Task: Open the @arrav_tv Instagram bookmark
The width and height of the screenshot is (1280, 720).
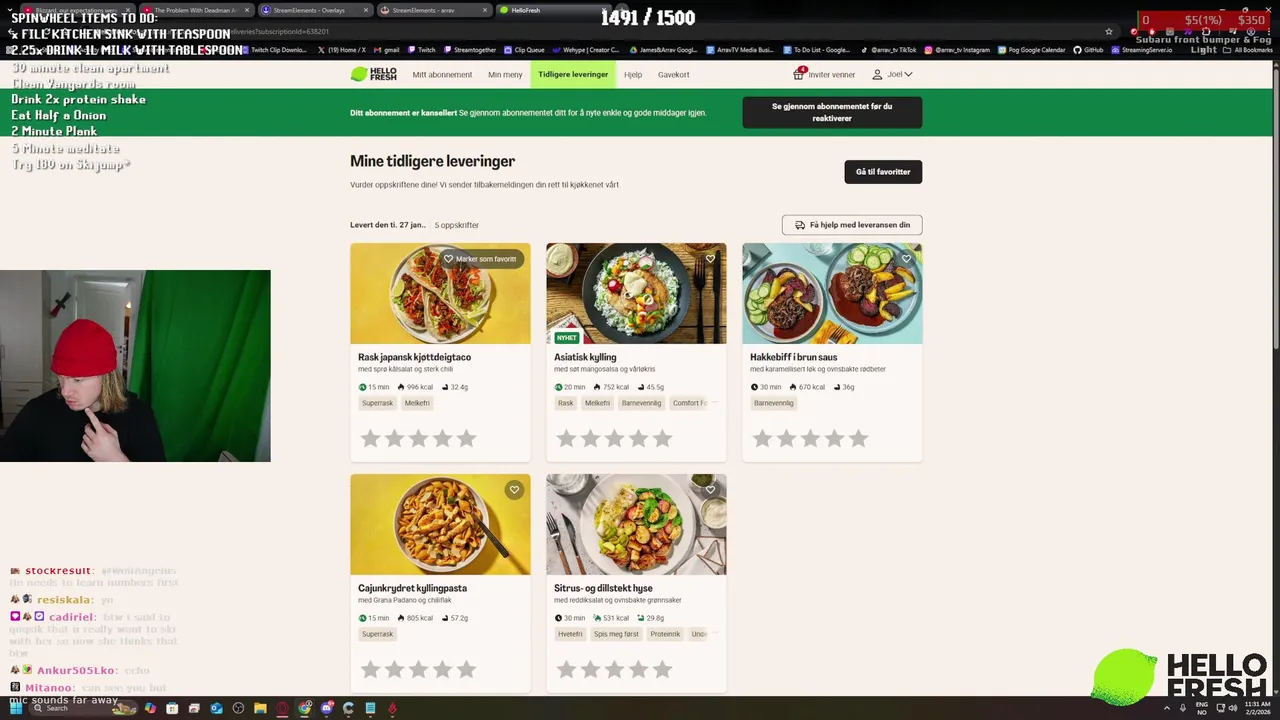Action: point(957,49)
